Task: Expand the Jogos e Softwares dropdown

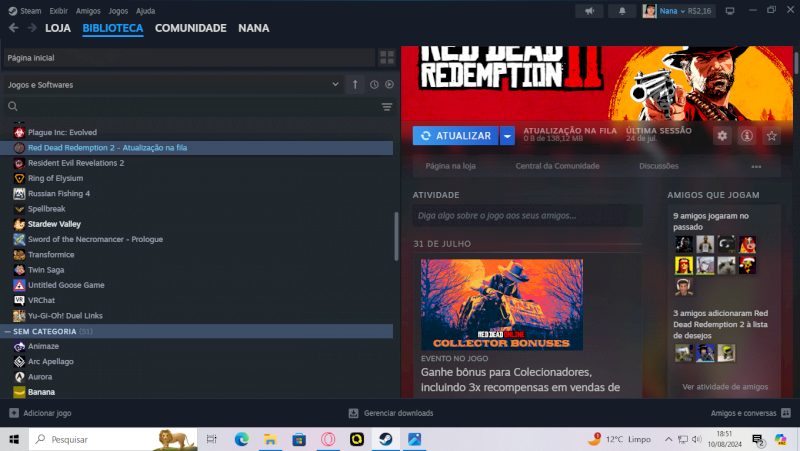Action: [x=170, y=85]
